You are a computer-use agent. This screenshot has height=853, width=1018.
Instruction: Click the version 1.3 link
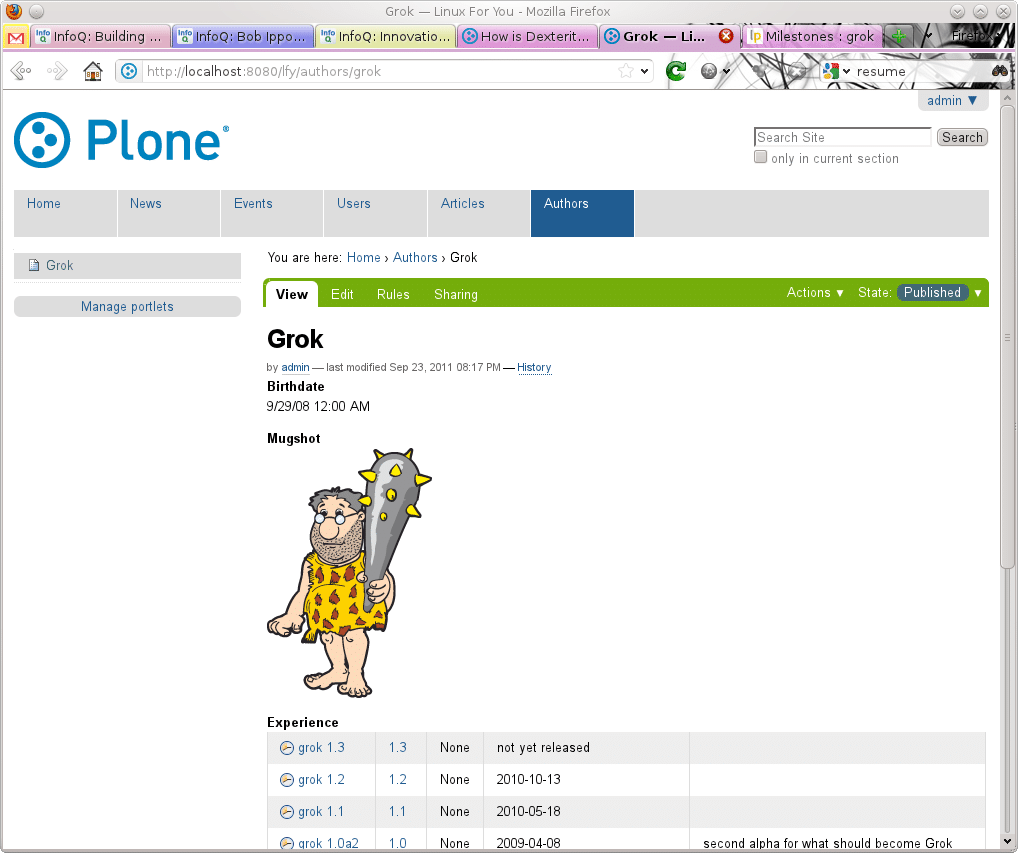[398, 748]
